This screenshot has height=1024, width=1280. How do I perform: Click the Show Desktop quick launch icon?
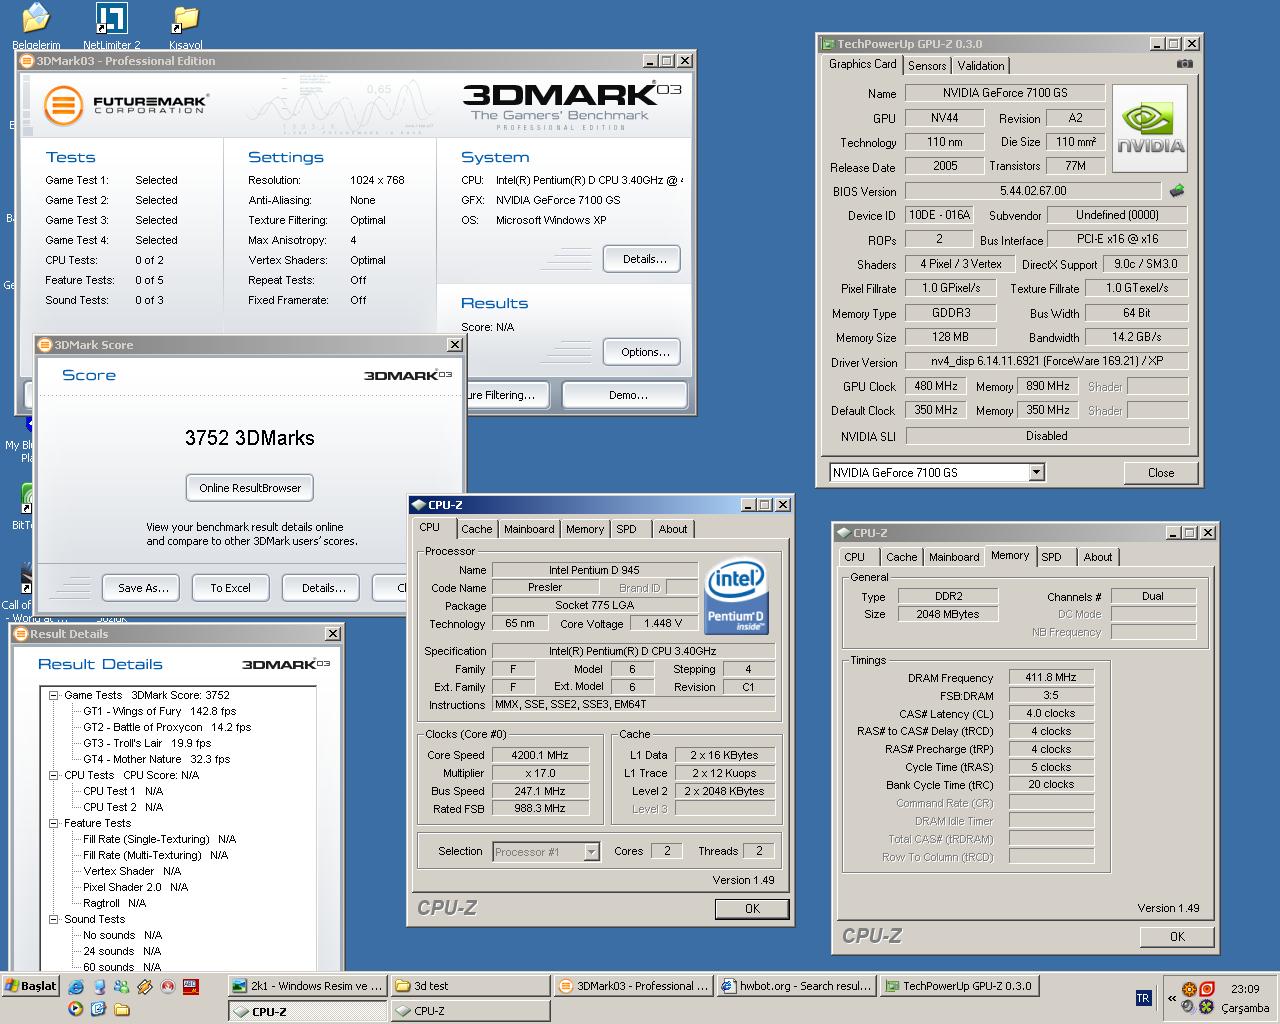coord(100,987)
